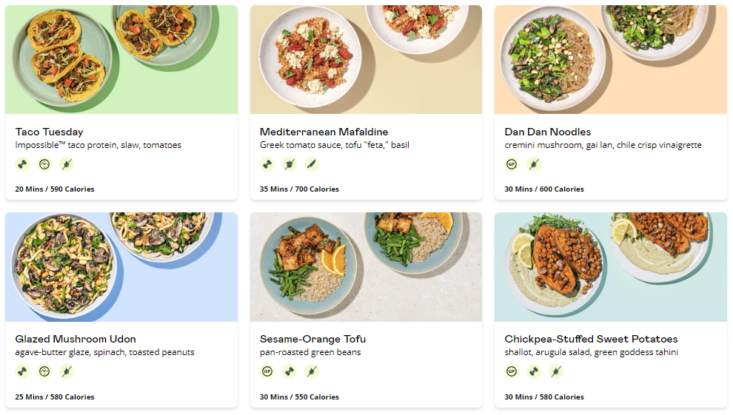Select Sesame-Orange Tofu's crossed-out grain icon
Screen dimensions: 733x415
click(311, 371)
